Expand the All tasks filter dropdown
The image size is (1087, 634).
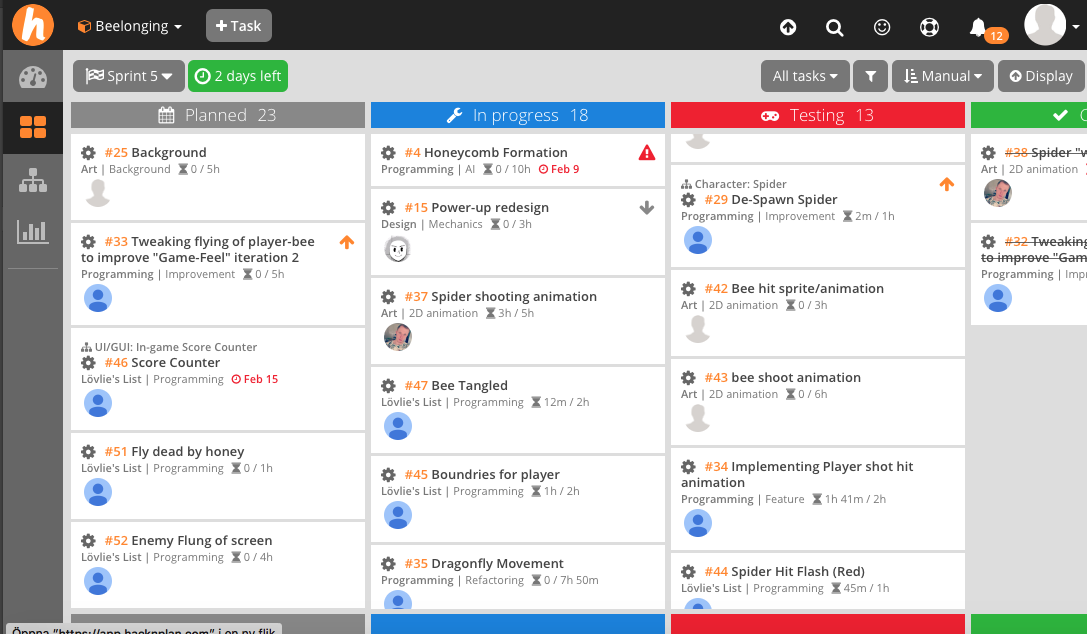(x=805, y=76)
